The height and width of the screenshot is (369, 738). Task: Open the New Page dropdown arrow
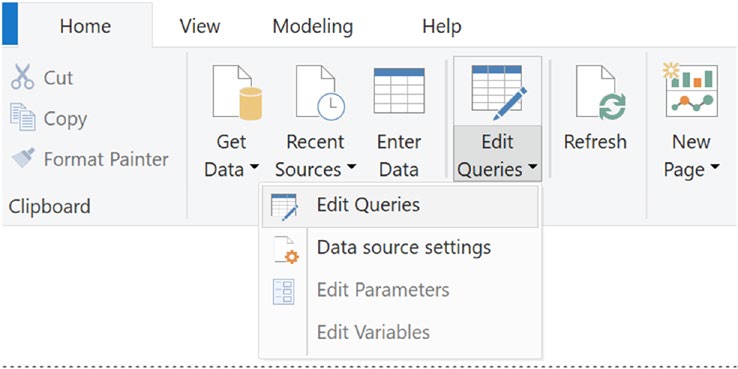[x=715, y=167]
